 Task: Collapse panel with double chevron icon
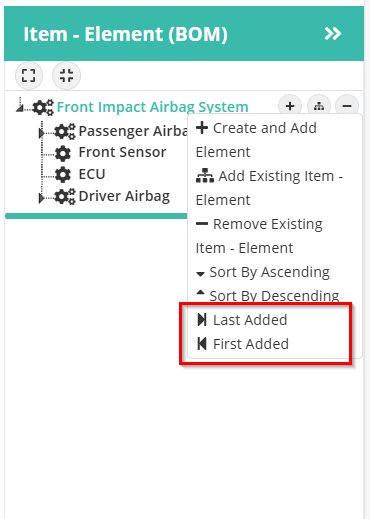[x=333, y=33]
